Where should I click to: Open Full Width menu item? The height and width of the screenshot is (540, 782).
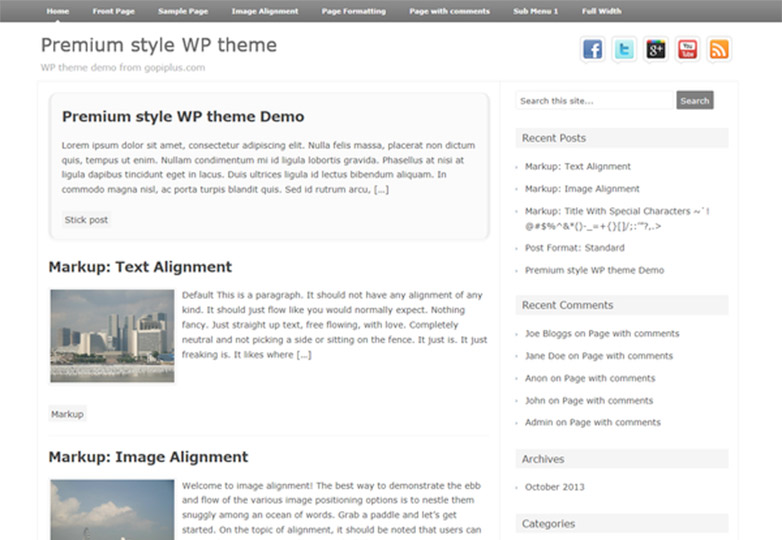(601, 11)
